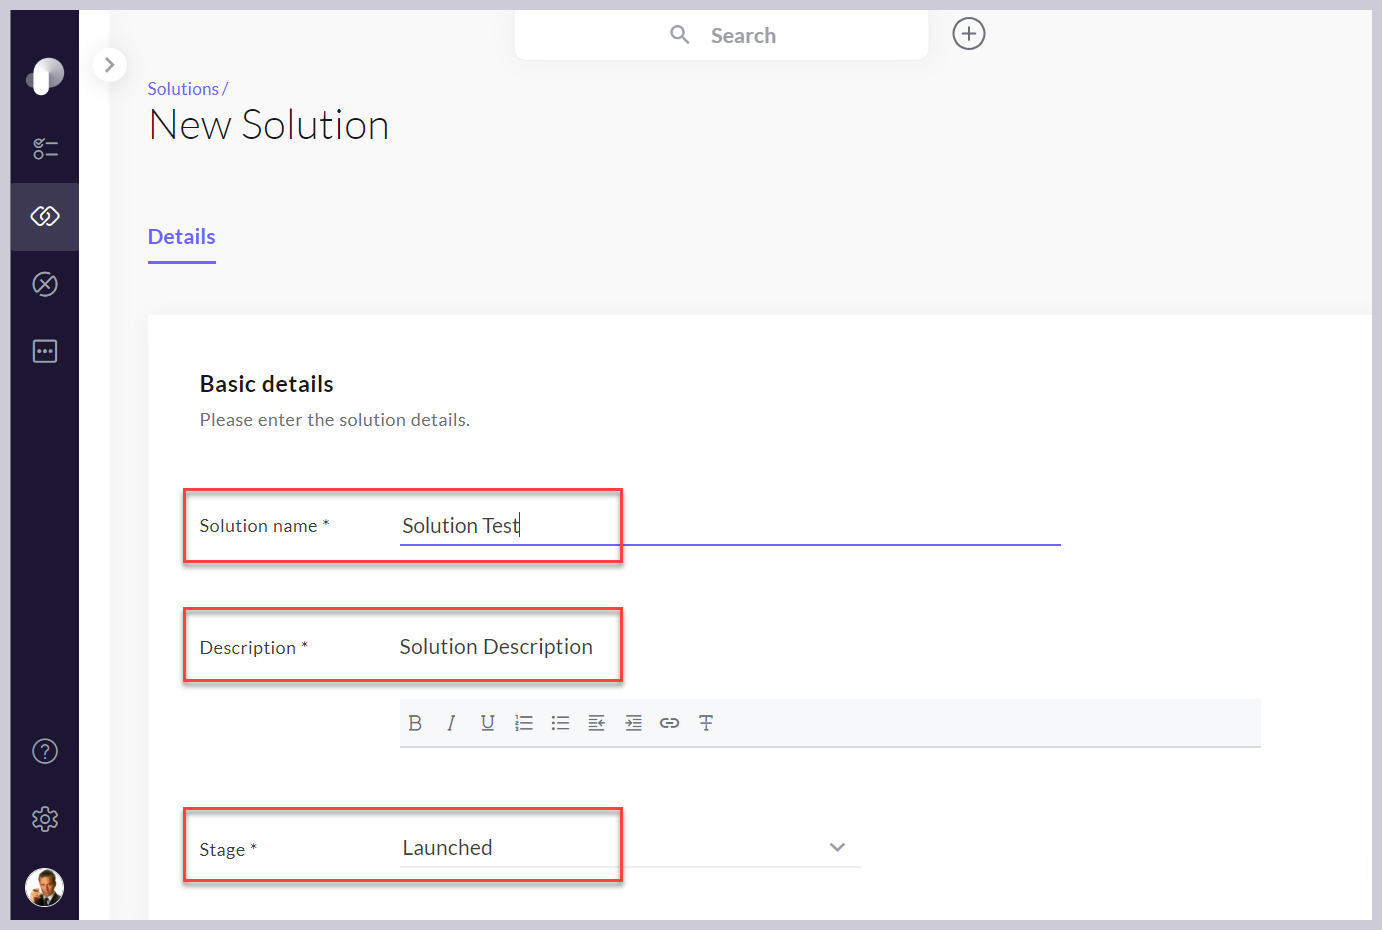Click the 'Stage *' label

(x=228, y=850)
